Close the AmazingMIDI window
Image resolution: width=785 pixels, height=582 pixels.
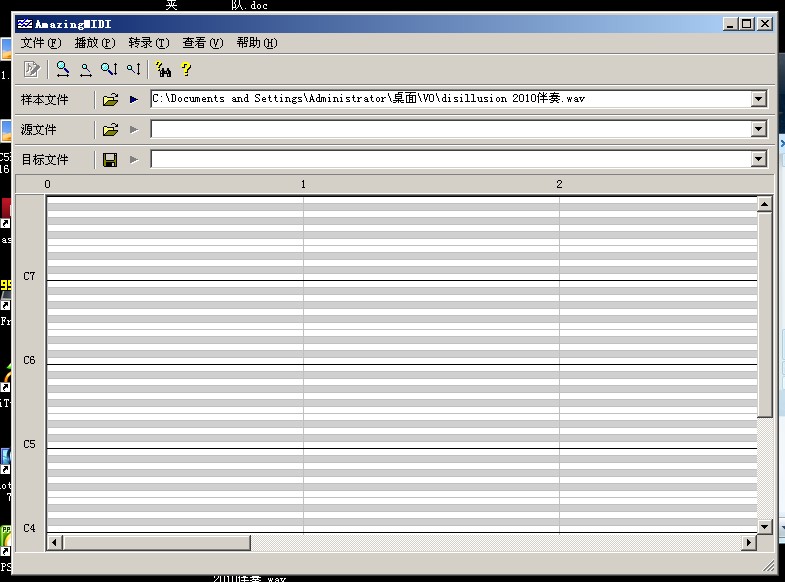[765, 24]
